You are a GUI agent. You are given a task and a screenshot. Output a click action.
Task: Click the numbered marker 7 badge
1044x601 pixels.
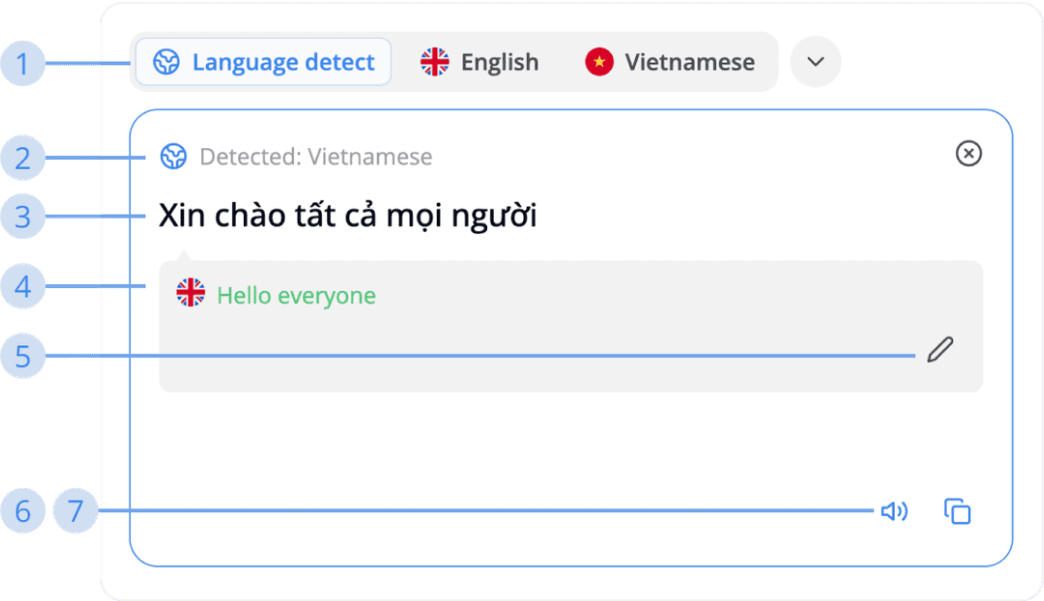[75, 511]
